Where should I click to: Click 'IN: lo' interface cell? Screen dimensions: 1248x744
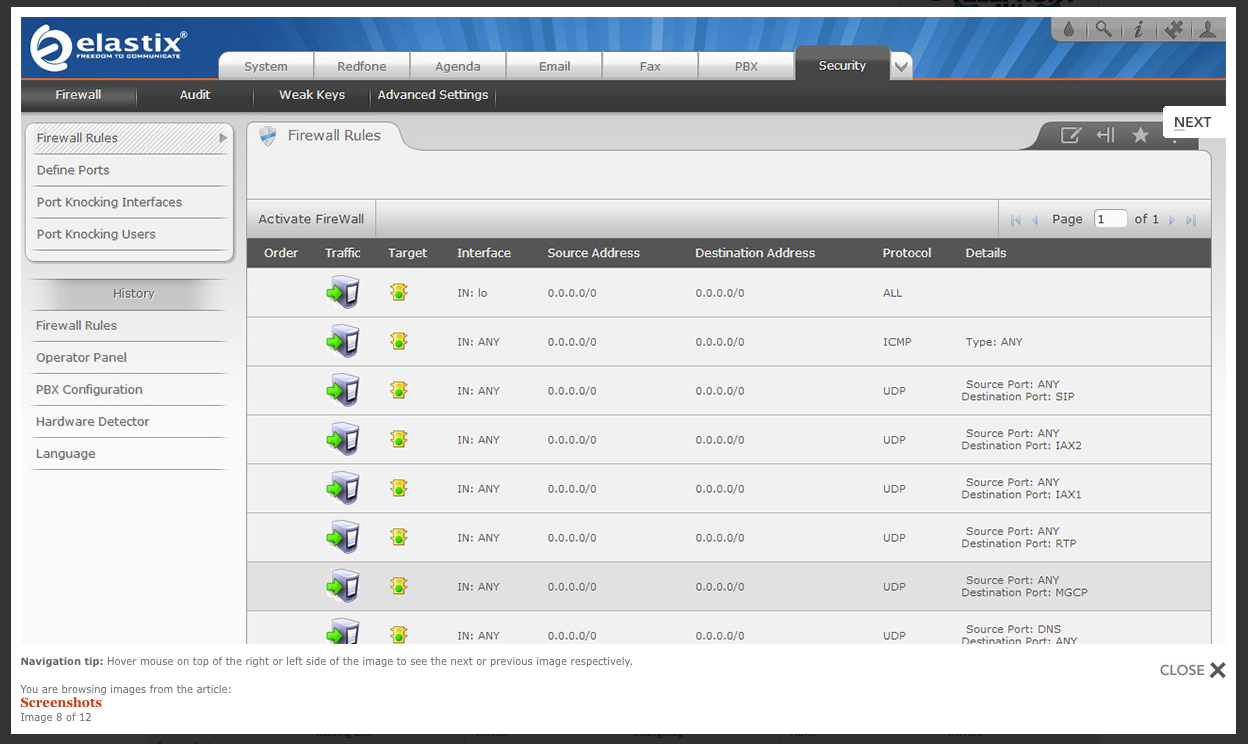pos(472,293)
